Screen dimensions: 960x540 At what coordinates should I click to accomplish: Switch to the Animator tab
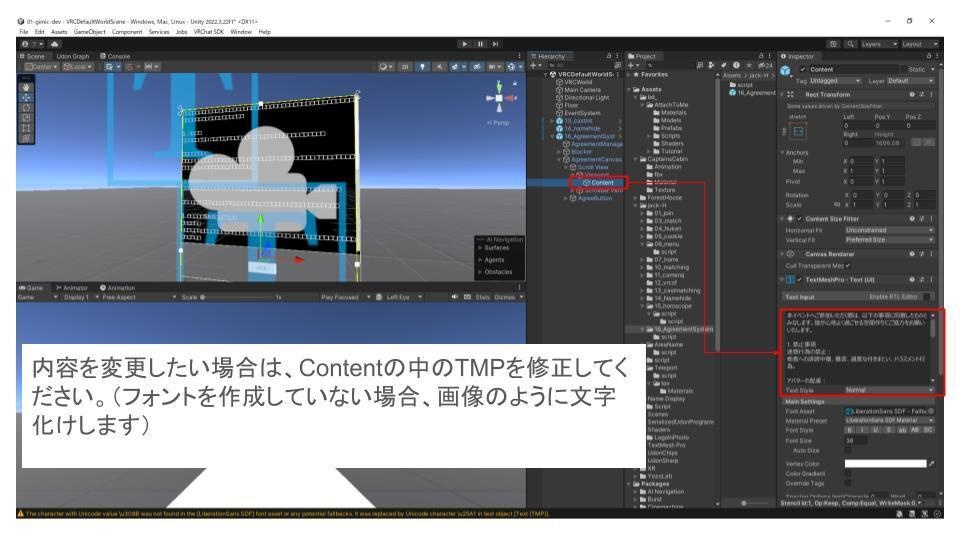click(72, 288)
